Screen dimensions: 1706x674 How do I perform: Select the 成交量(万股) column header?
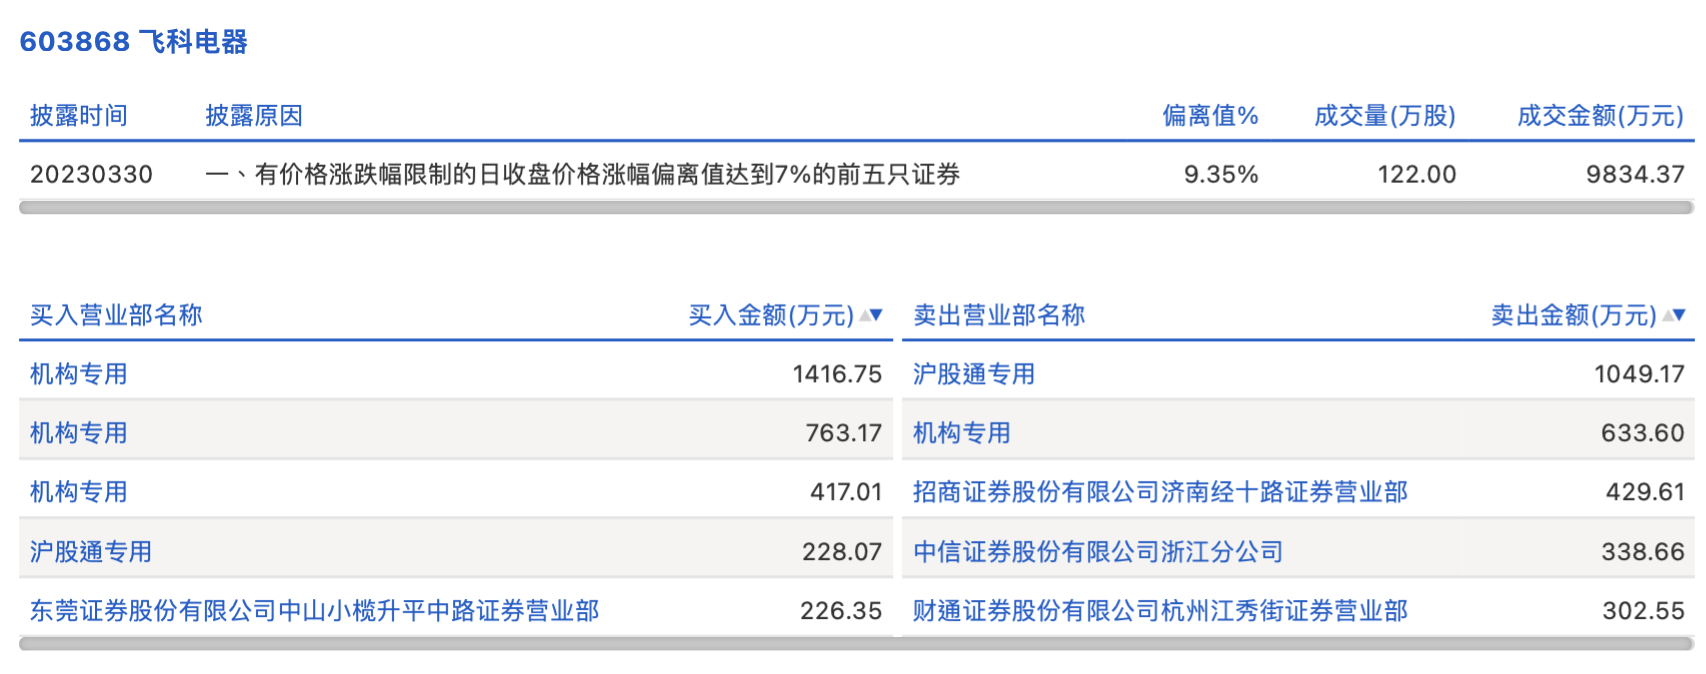click(1384, 116)
